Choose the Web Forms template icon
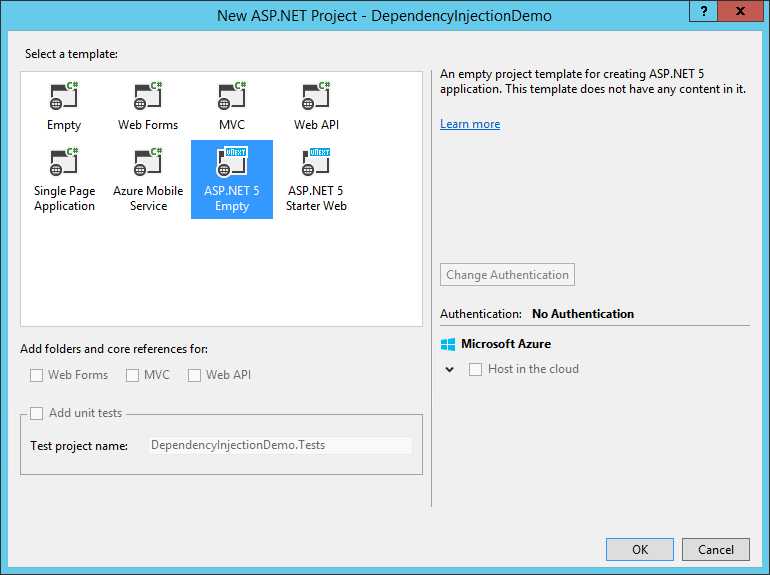The height and width of the screenshot is (575, 770). pyautogui.click(x=148, y=96)
